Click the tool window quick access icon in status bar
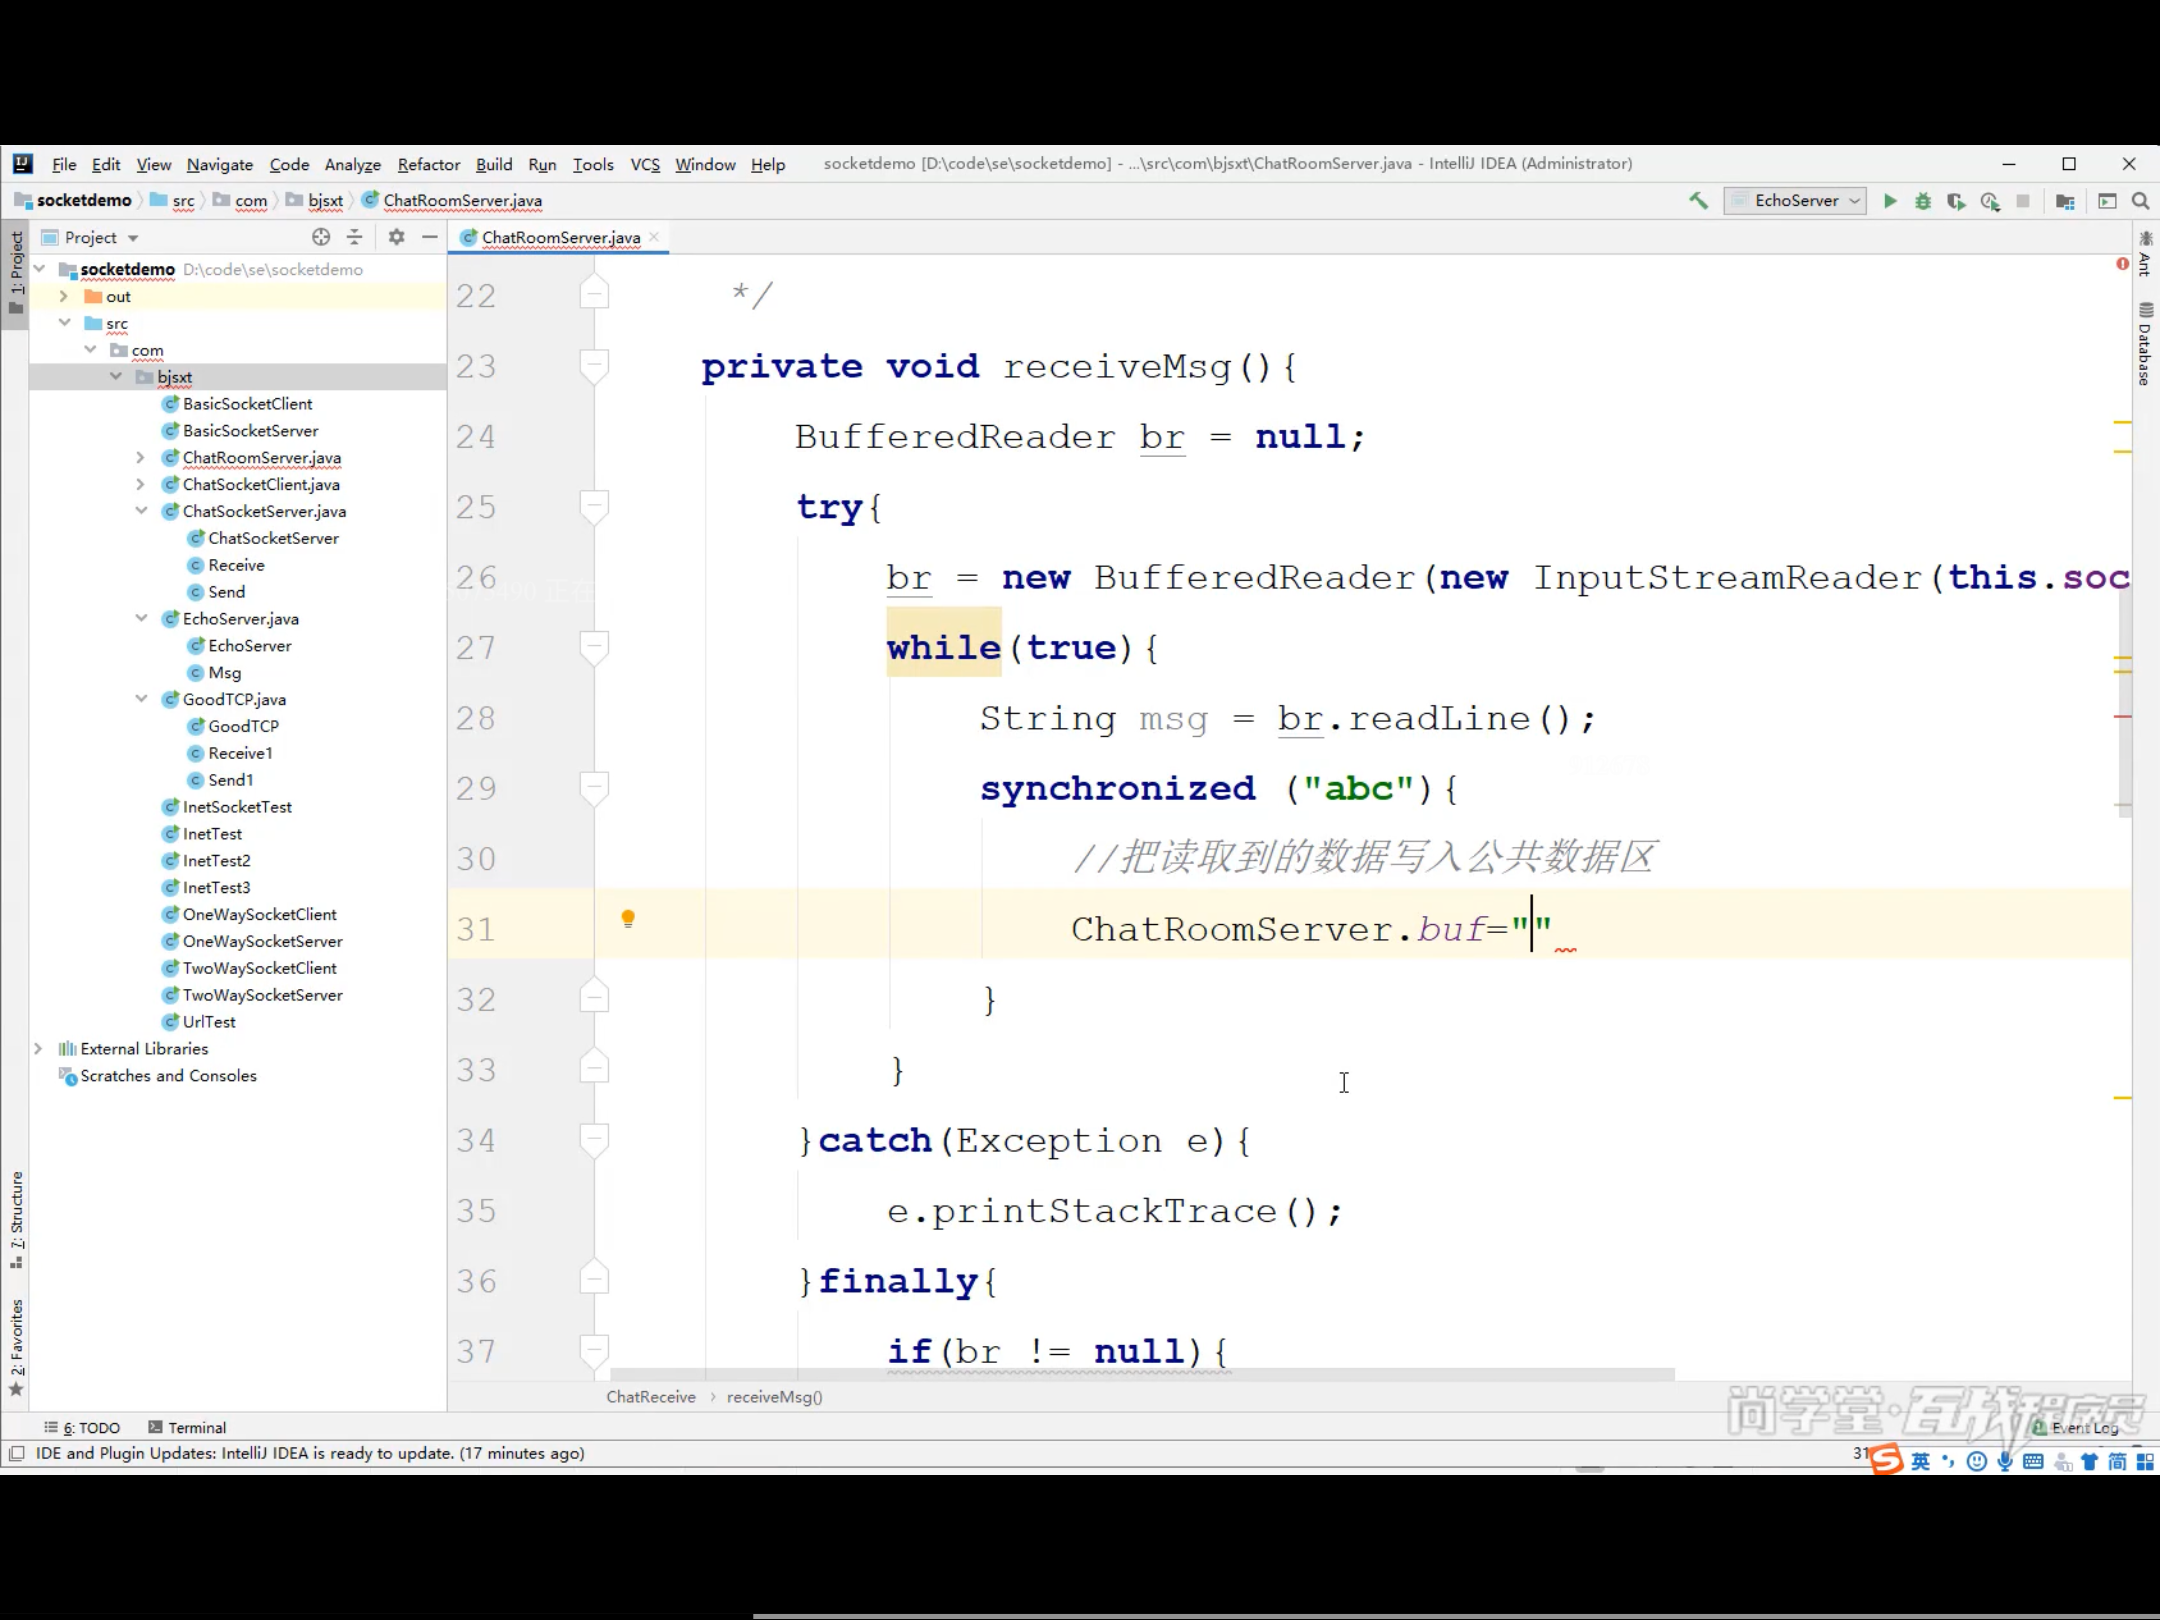 point(17,1453)
